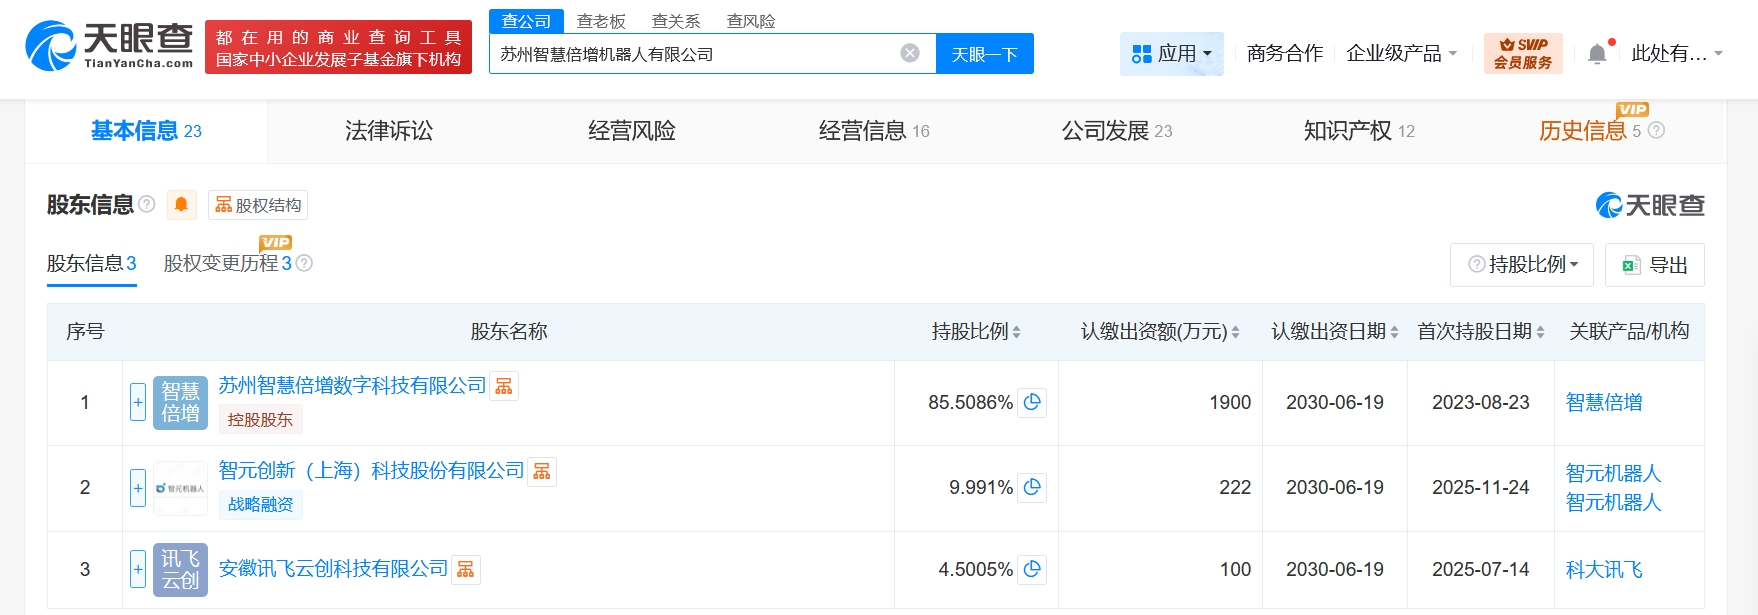The width and height of the screenshot is (1758, 615).
Task: Expand row 1 shareholder plus toggle
Action: point(138,402)
